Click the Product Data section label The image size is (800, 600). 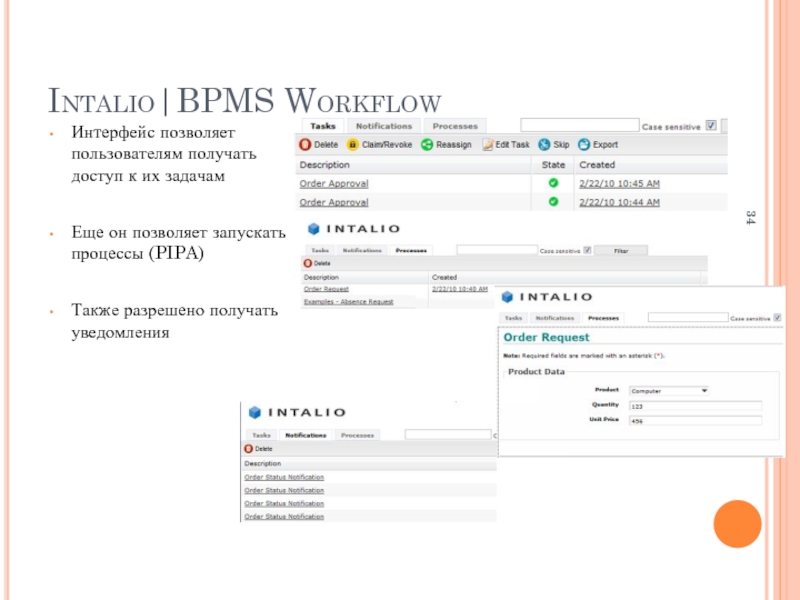[536, 371]
